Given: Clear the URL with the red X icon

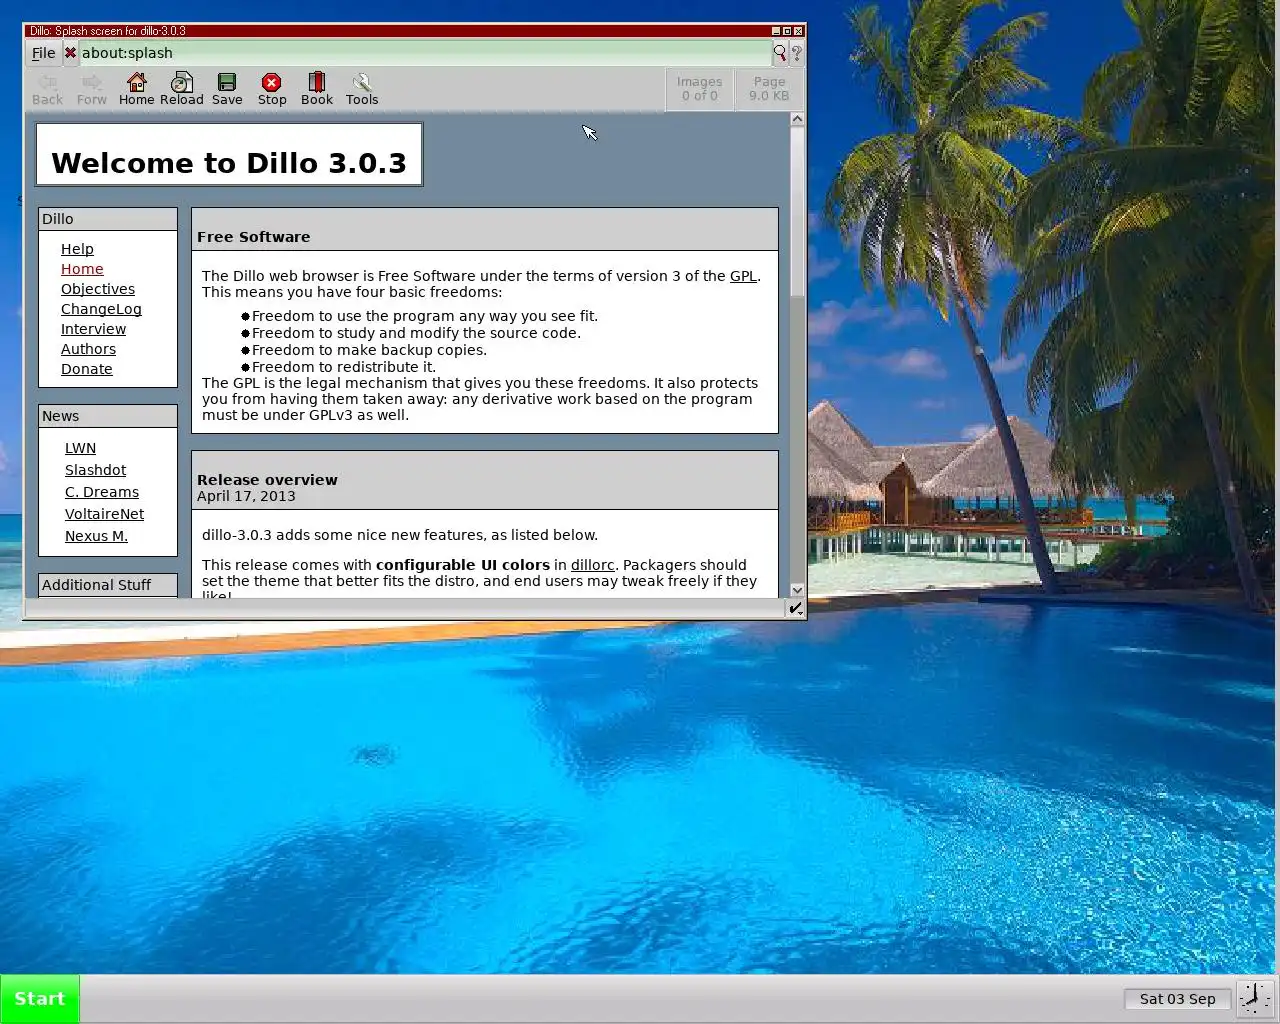Looking at the screenshot, I should coord(70,53).
